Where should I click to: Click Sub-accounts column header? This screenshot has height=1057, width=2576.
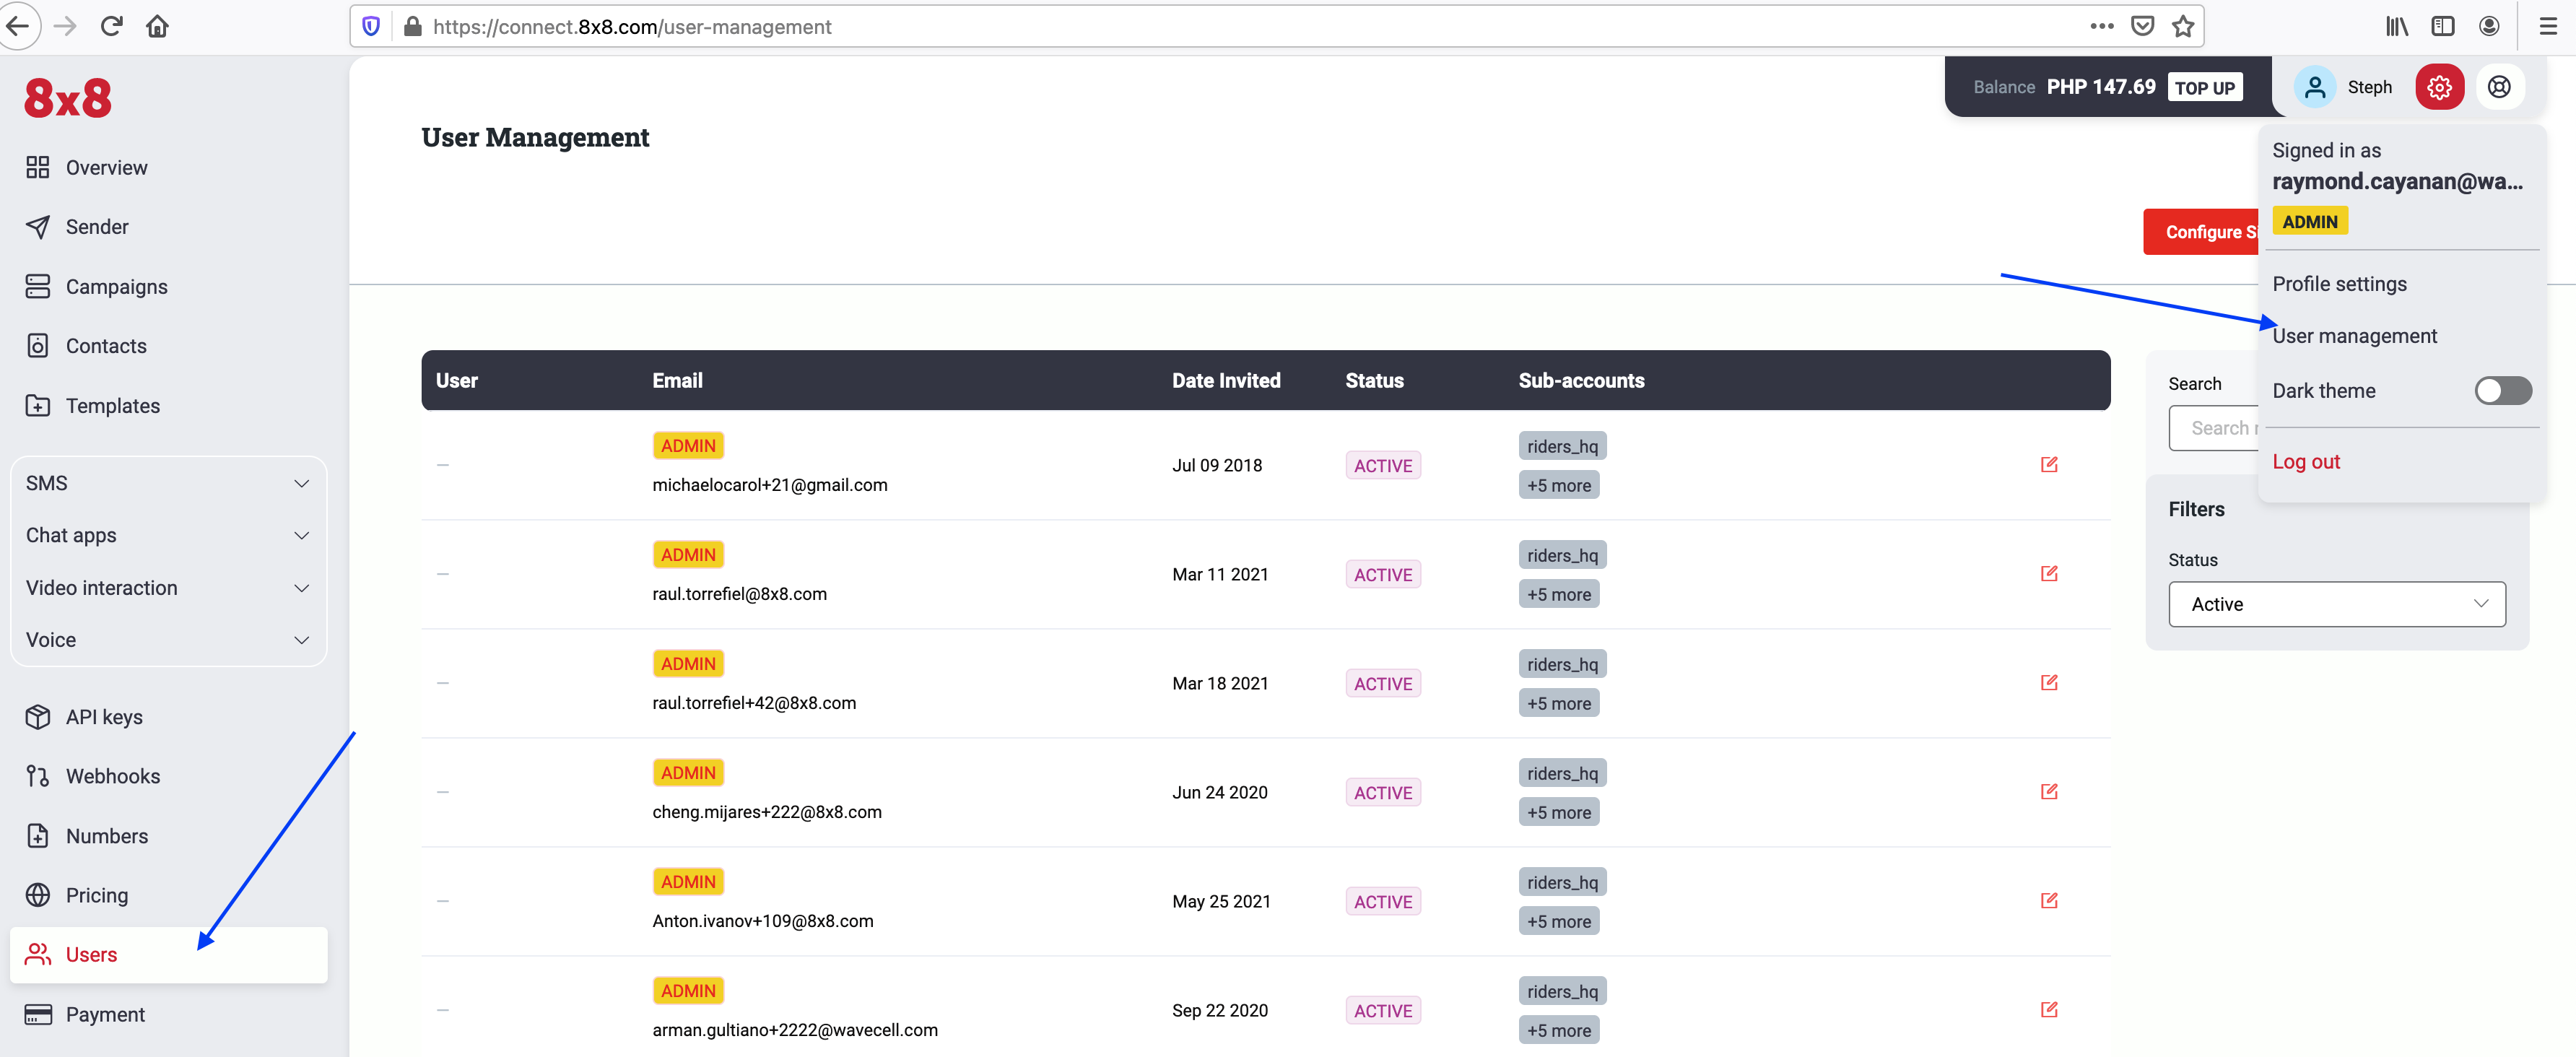1581,381
